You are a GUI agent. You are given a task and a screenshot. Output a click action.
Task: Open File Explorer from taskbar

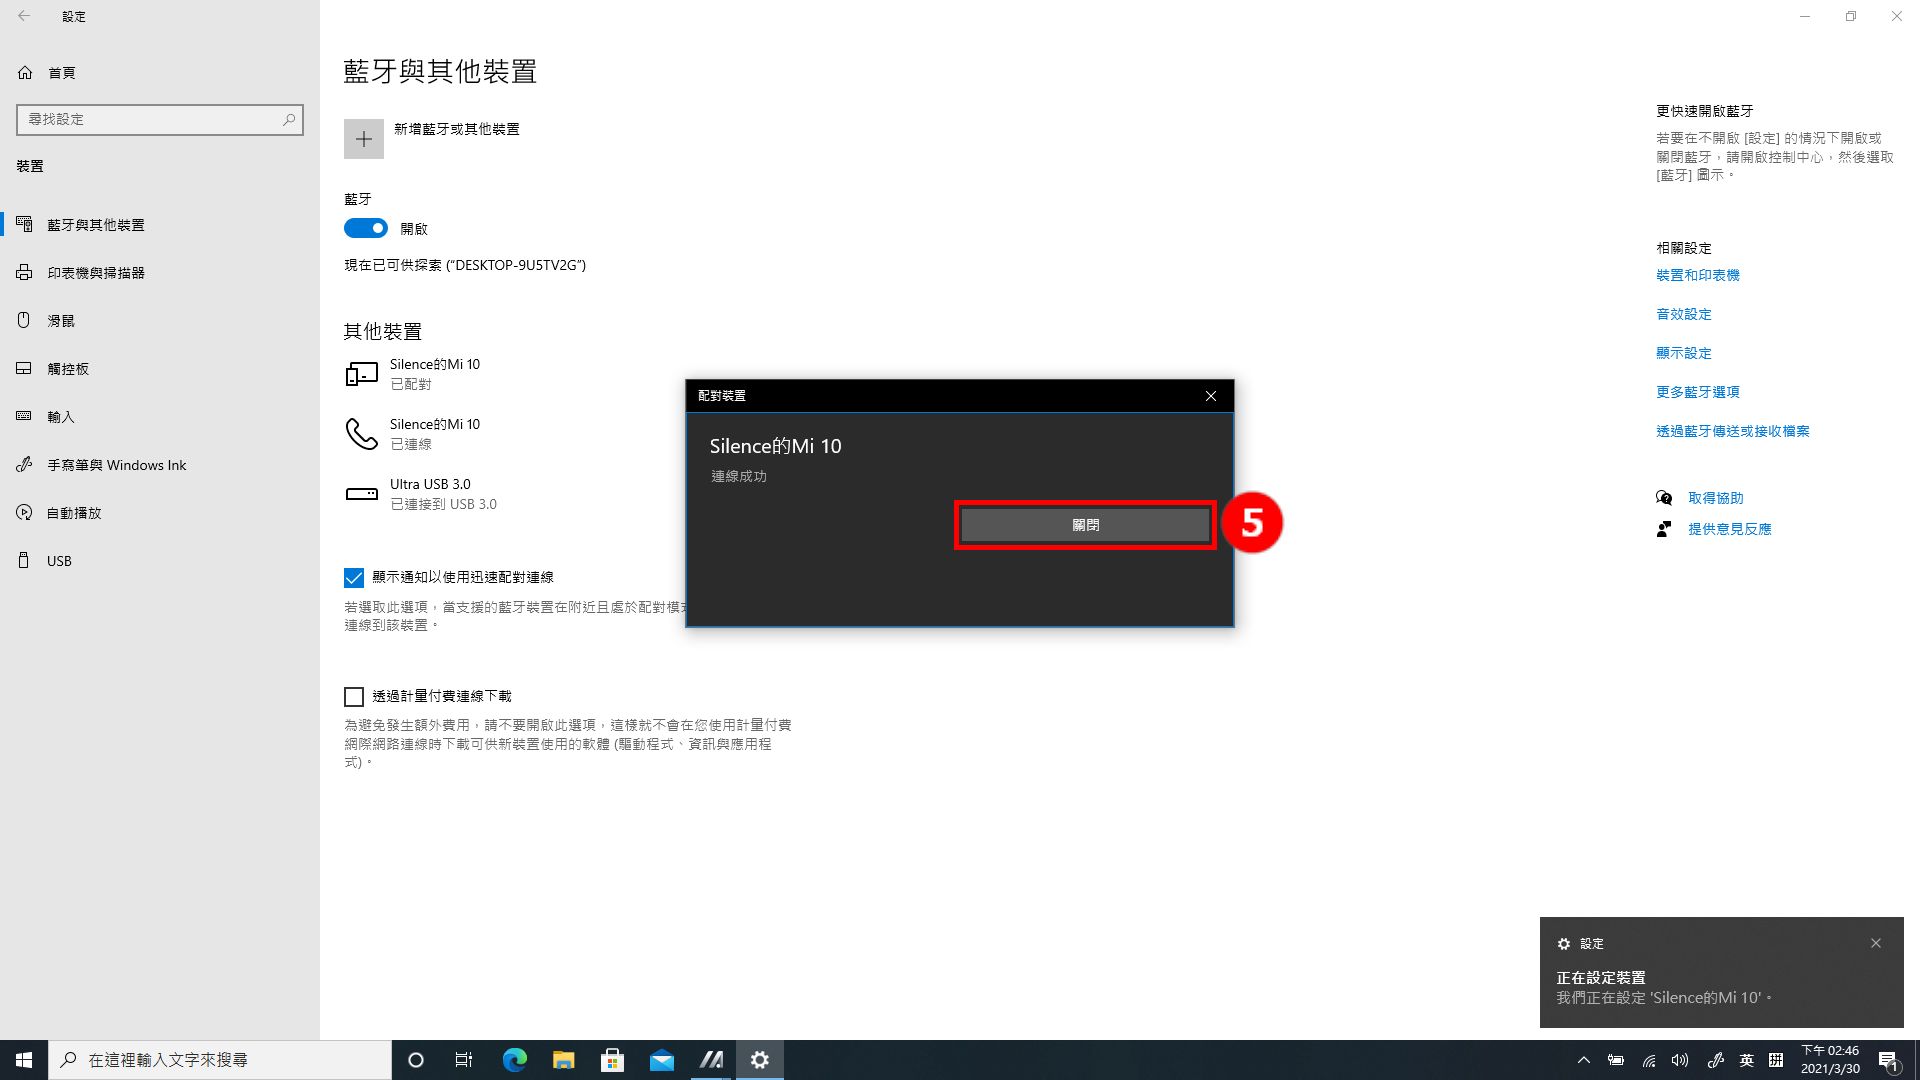point(563,1060)
